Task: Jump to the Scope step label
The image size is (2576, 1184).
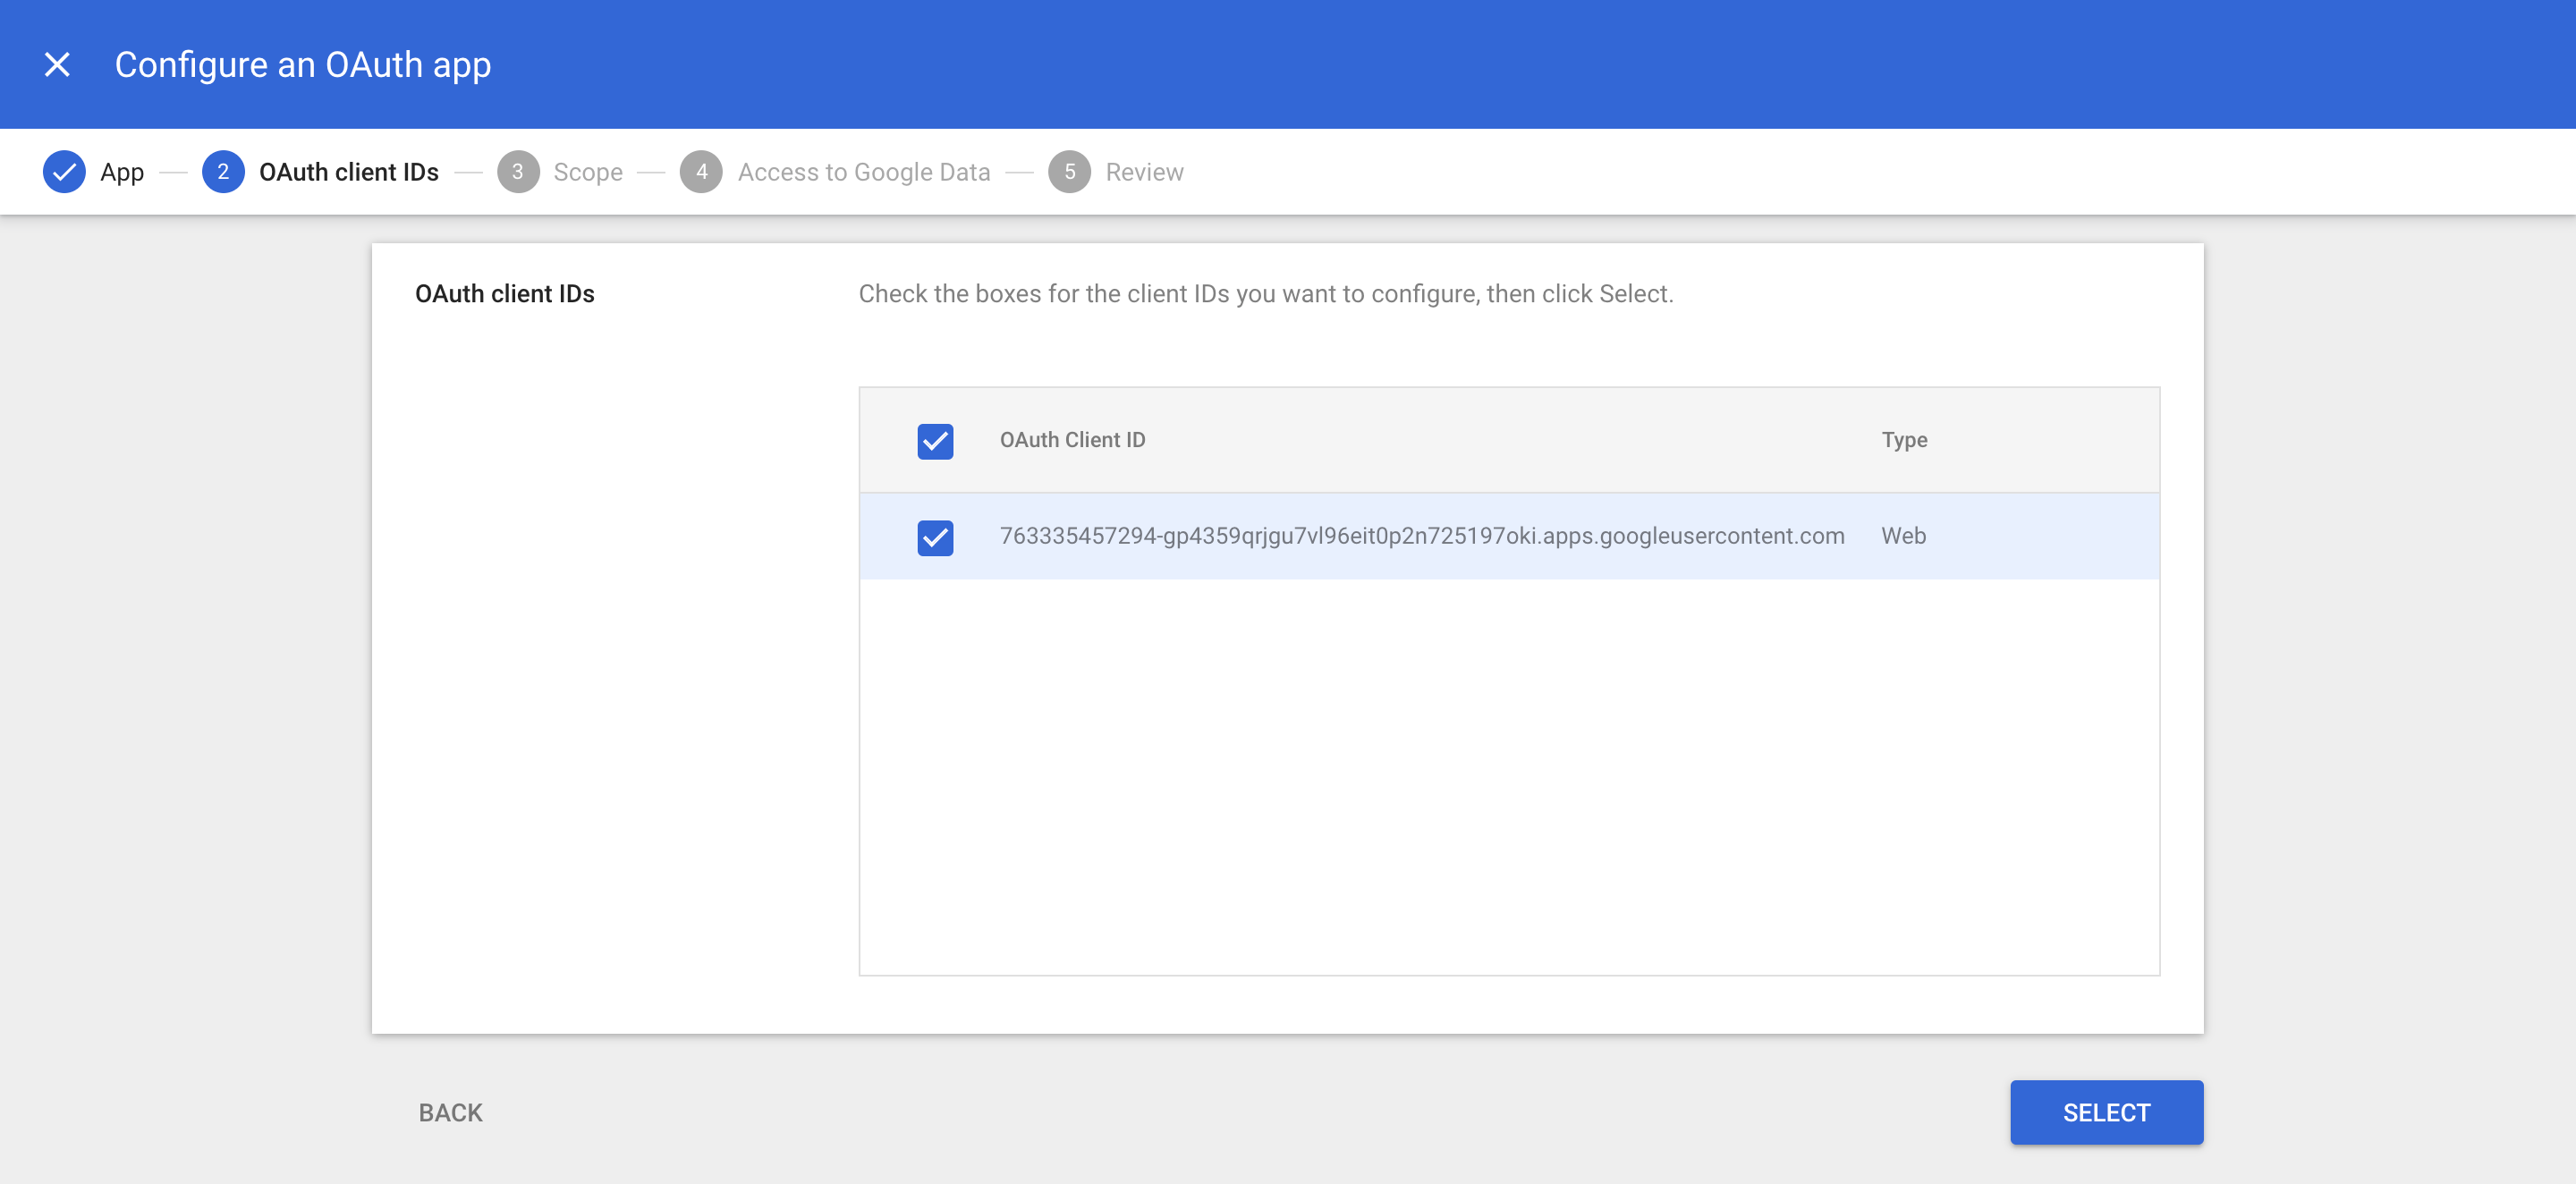Action: (588, 172)
